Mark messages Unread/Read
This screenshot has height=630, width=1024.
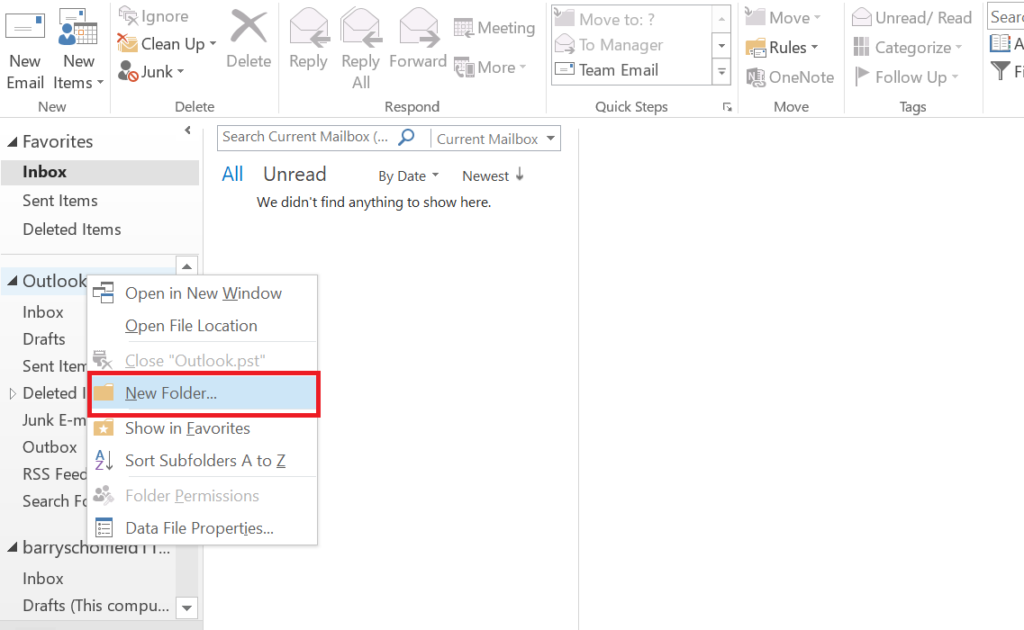910,16
